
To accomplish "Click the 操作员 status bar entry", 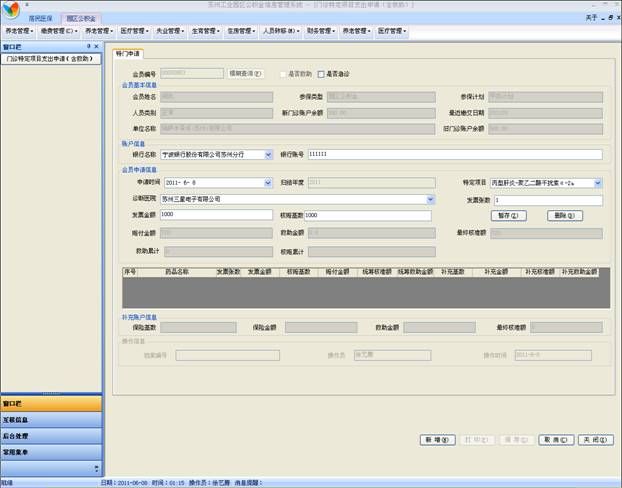I will 209,483.
